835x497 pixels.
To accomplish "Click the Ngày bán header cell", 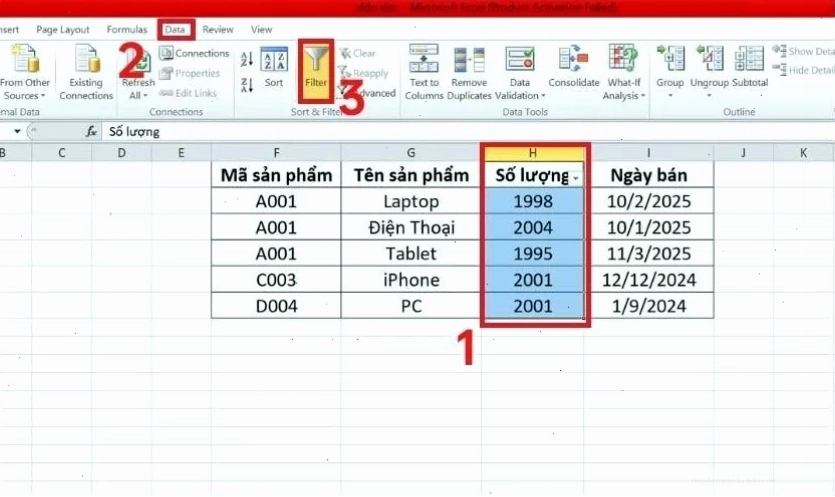I will point(648,175).
